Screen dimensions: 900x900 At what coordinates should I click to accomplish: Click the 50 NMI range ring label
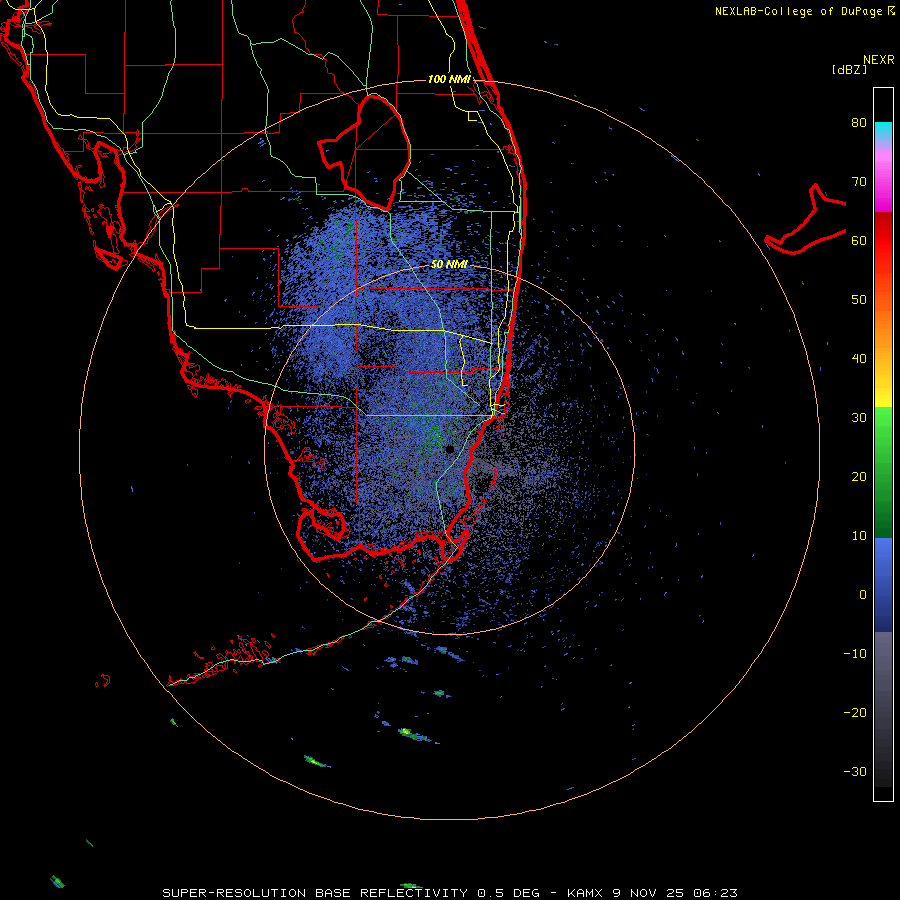(x=449, y=264)
